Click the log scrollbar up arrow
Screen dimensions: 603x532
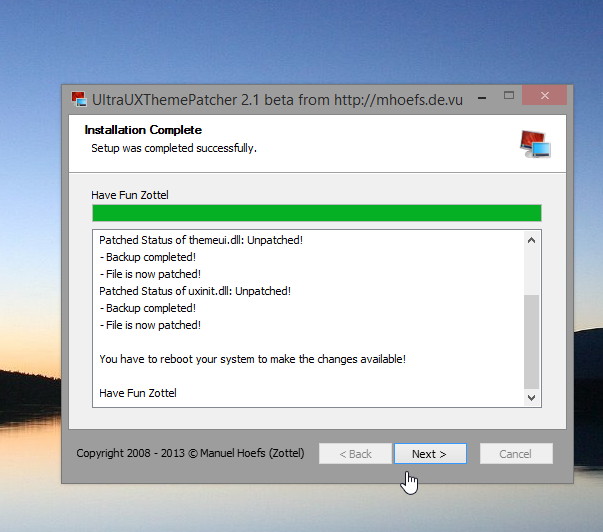pos(531,240)
